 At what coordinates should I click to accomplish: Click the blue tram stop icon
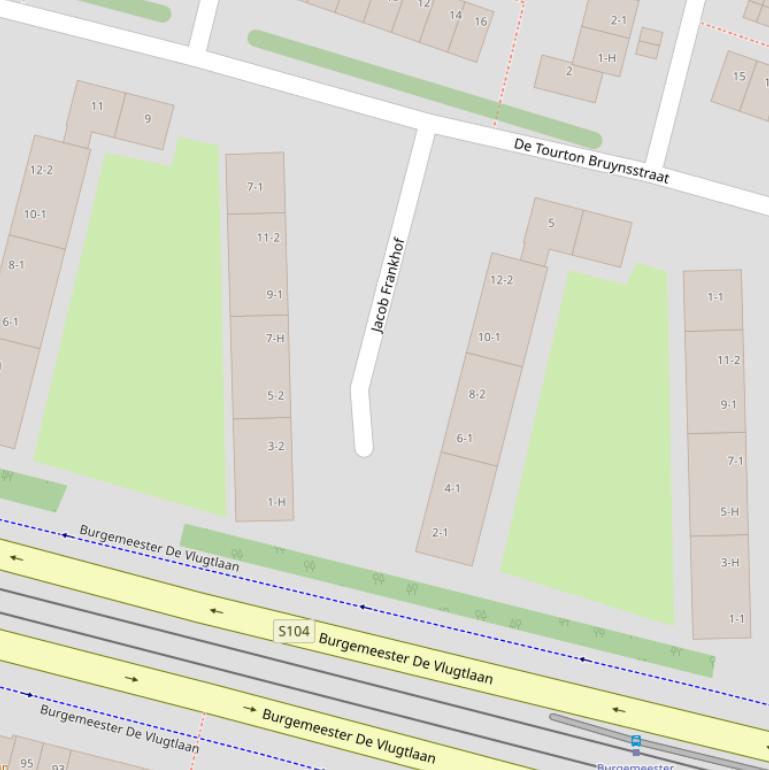click(635, 743)
